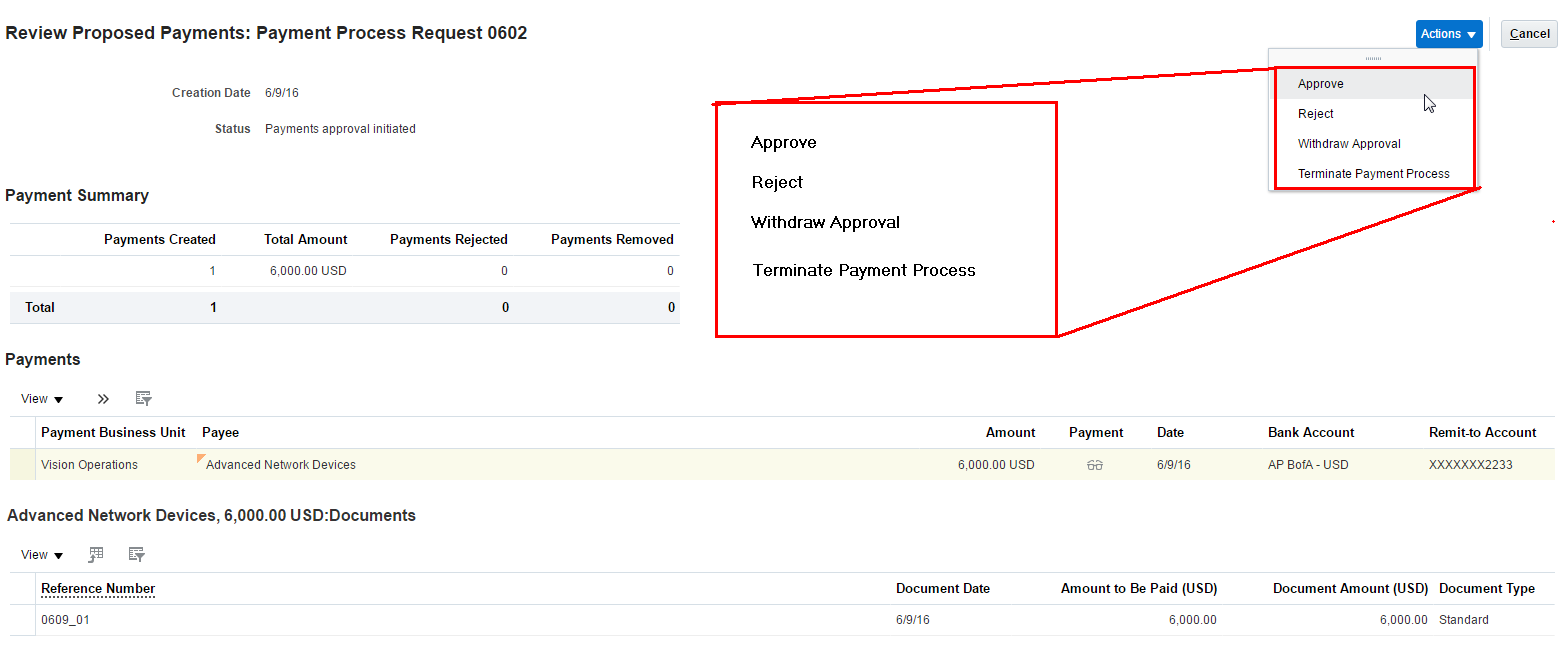1564x661 pixels.
Task: Click the Date column header in Payments table
Action: point(1170,433)
